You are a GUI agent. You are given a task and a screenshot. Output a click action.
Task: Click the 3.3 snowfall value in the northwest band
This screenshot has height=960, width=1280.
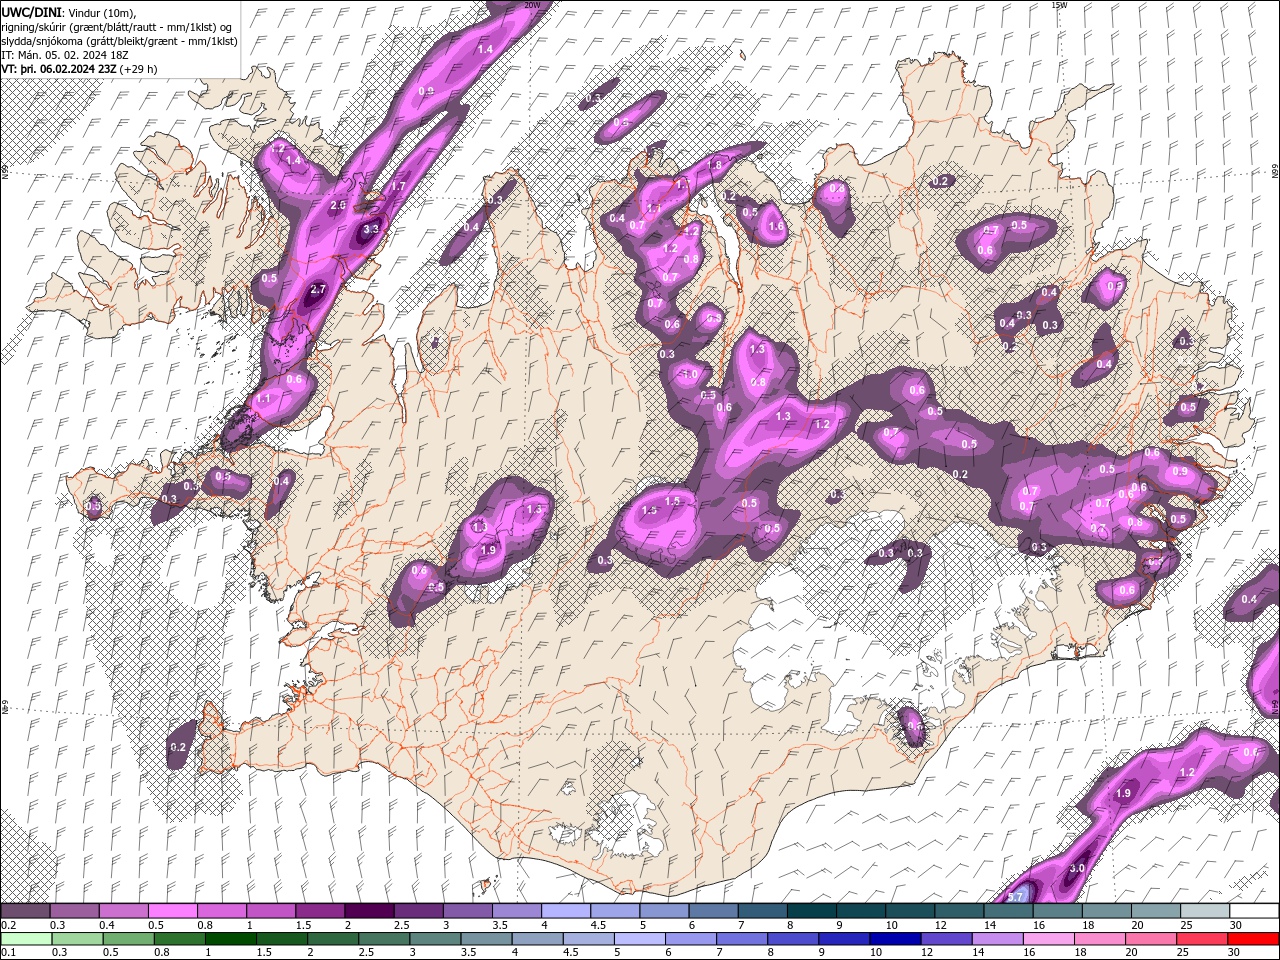pyautogui.click(x=371, y=229)
